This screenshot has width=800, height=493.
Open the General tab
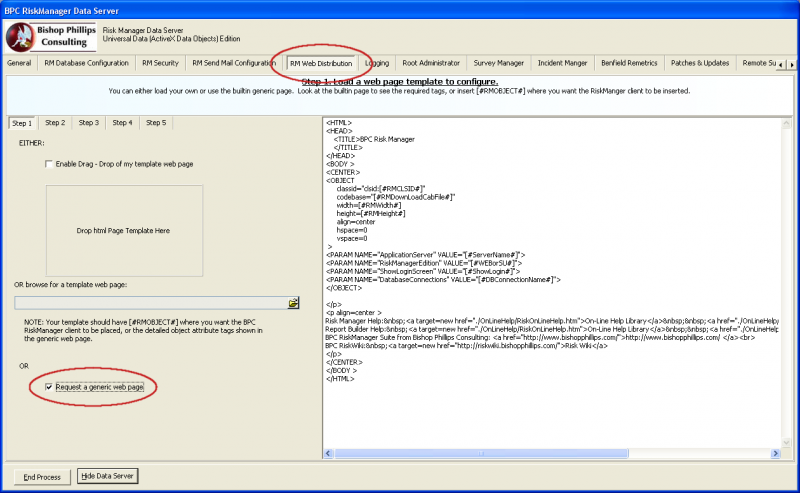19,63
